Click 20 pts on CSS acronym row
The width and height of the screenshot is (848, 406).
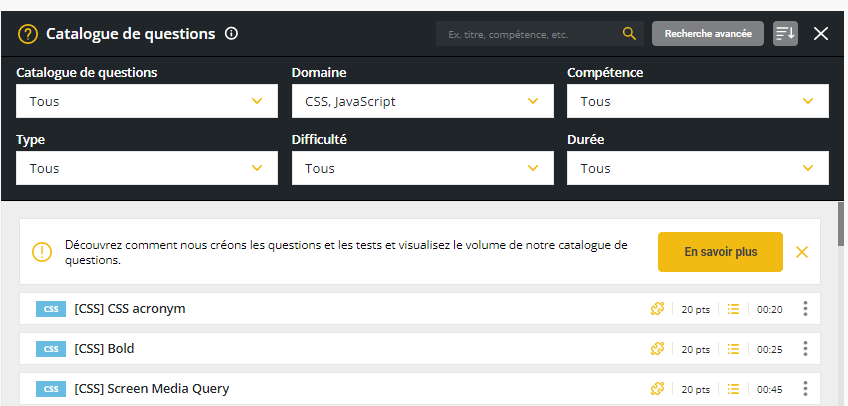click(695, 310)
